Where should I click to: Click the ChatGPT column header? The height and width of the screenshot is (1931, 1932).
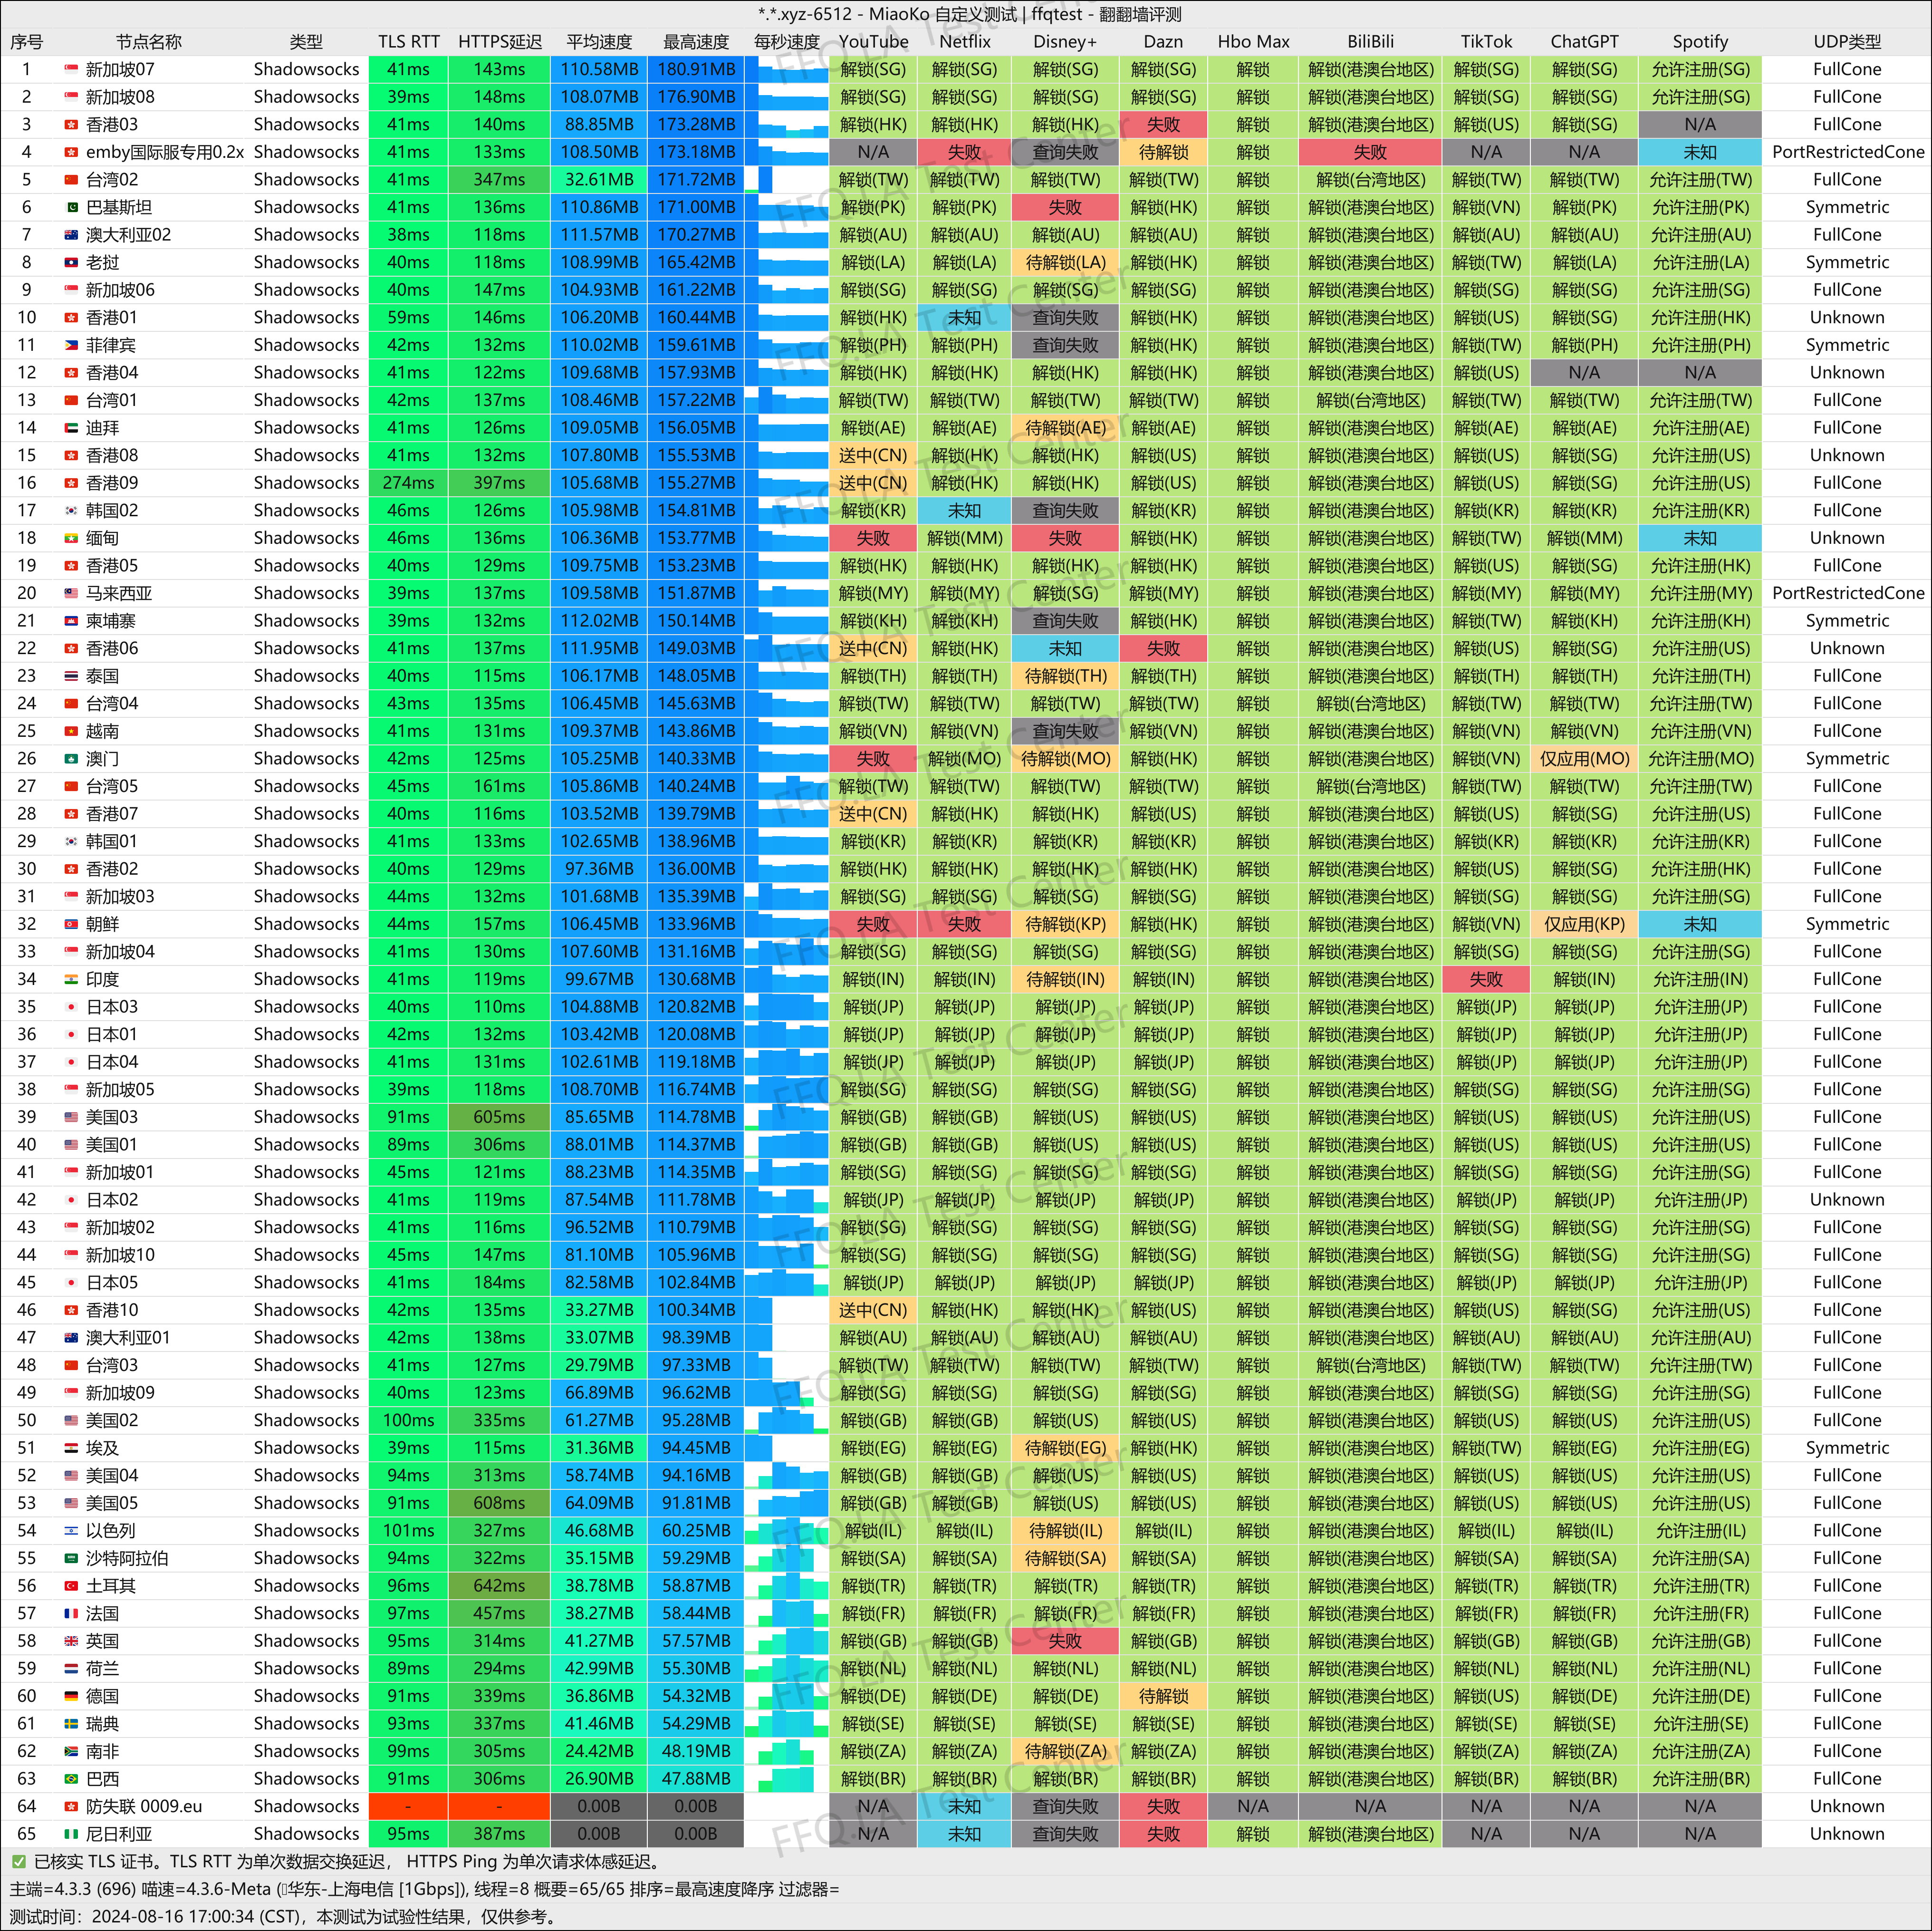[x=1584, y=42]
